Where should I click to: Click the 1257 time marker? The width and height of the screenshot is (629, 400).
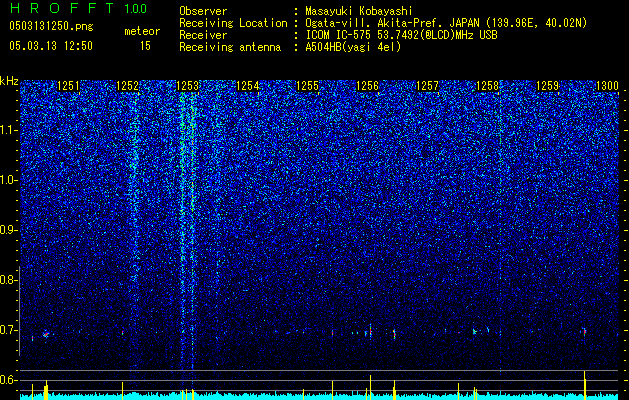[x=428, y=85]
